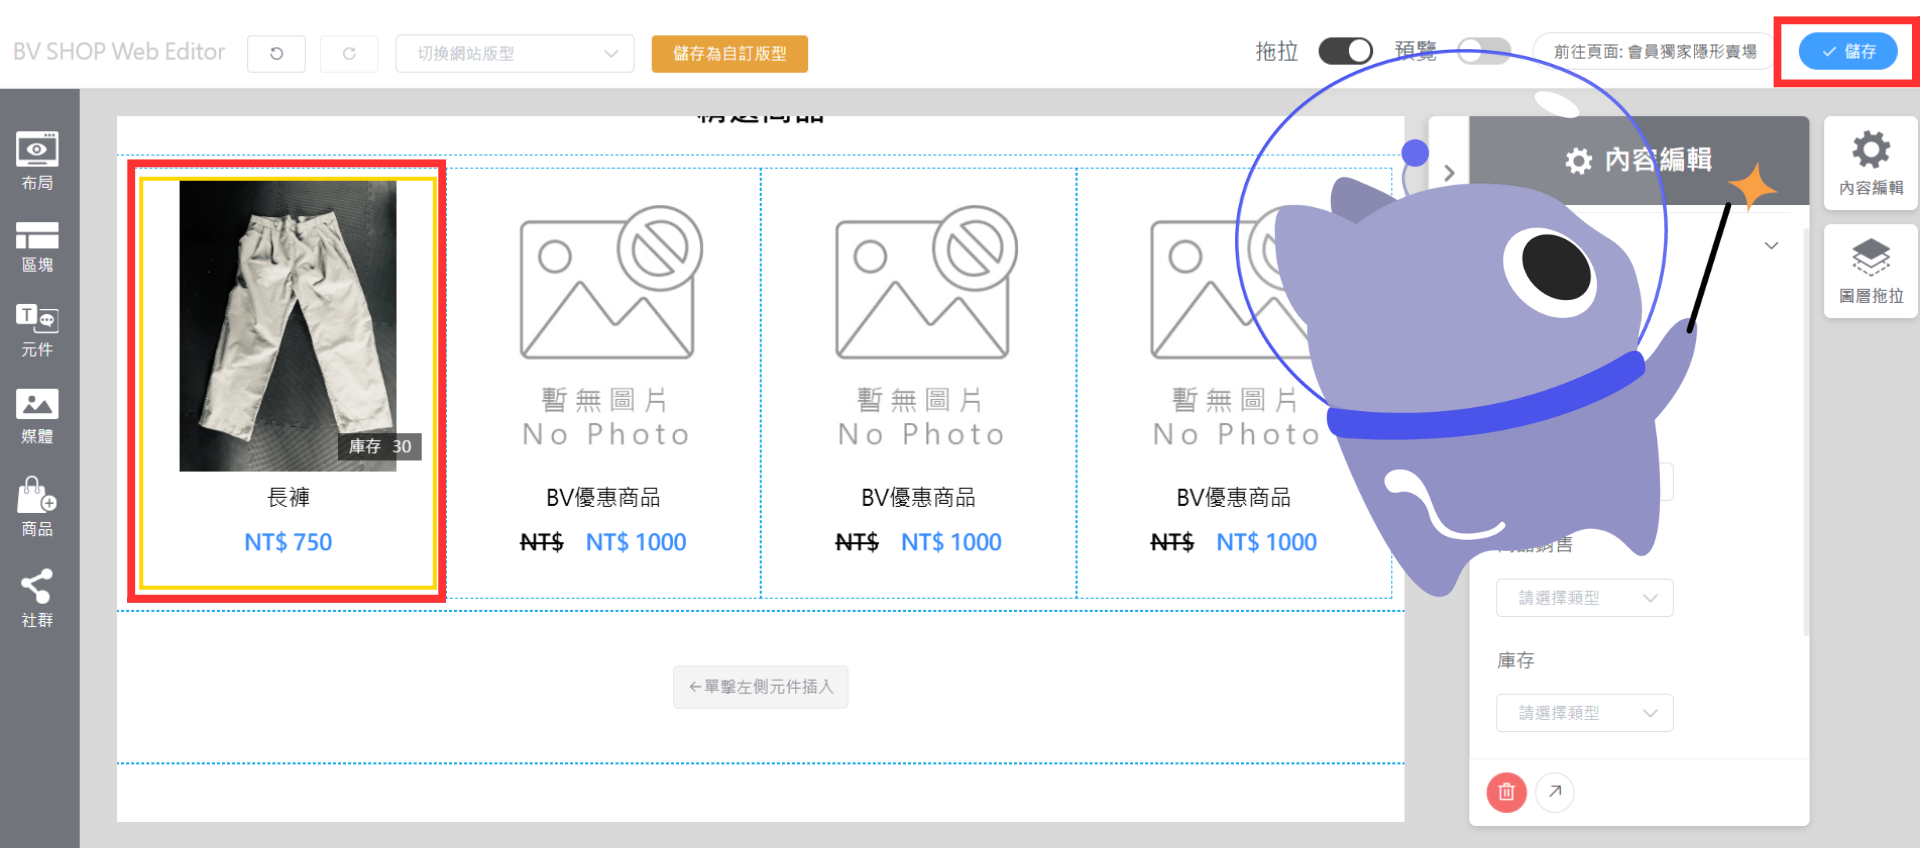
Task: Open 內容編輯 gear panel on right
Action: click(1871, 163)
